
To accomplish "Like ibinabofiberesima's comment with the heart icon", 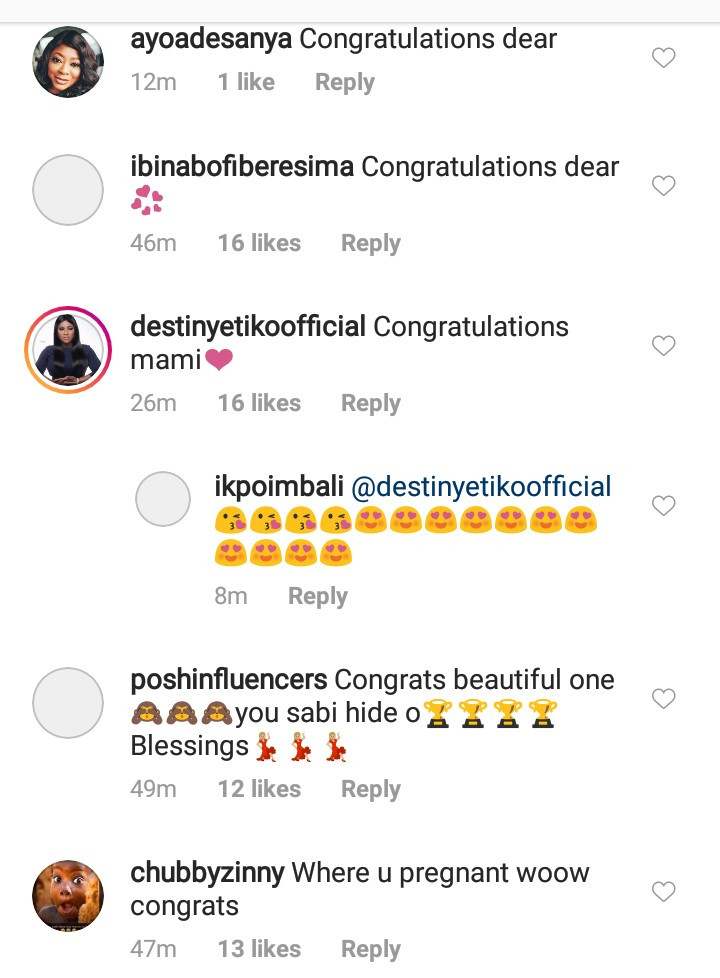I will coord(663,186).
